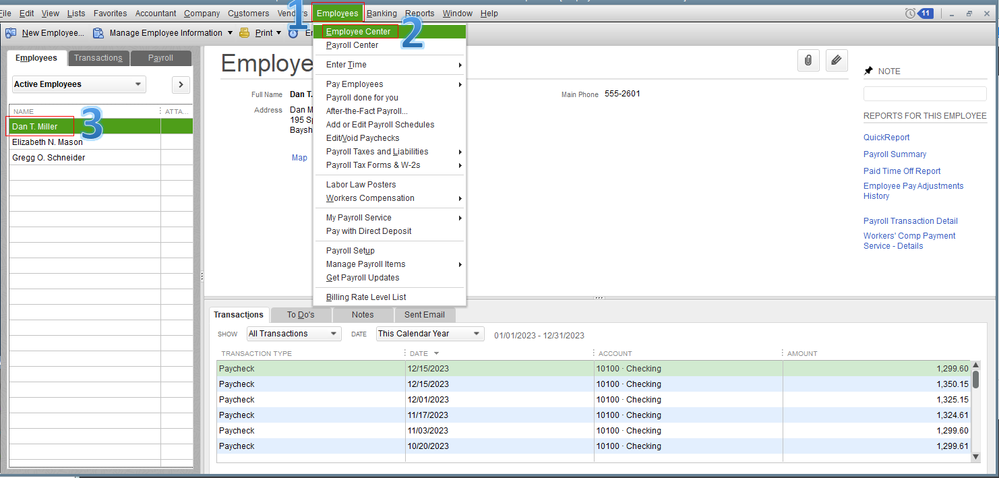999x478 pixels.
Task: Expand the Enter Time submenu
Action: [459, 65]
